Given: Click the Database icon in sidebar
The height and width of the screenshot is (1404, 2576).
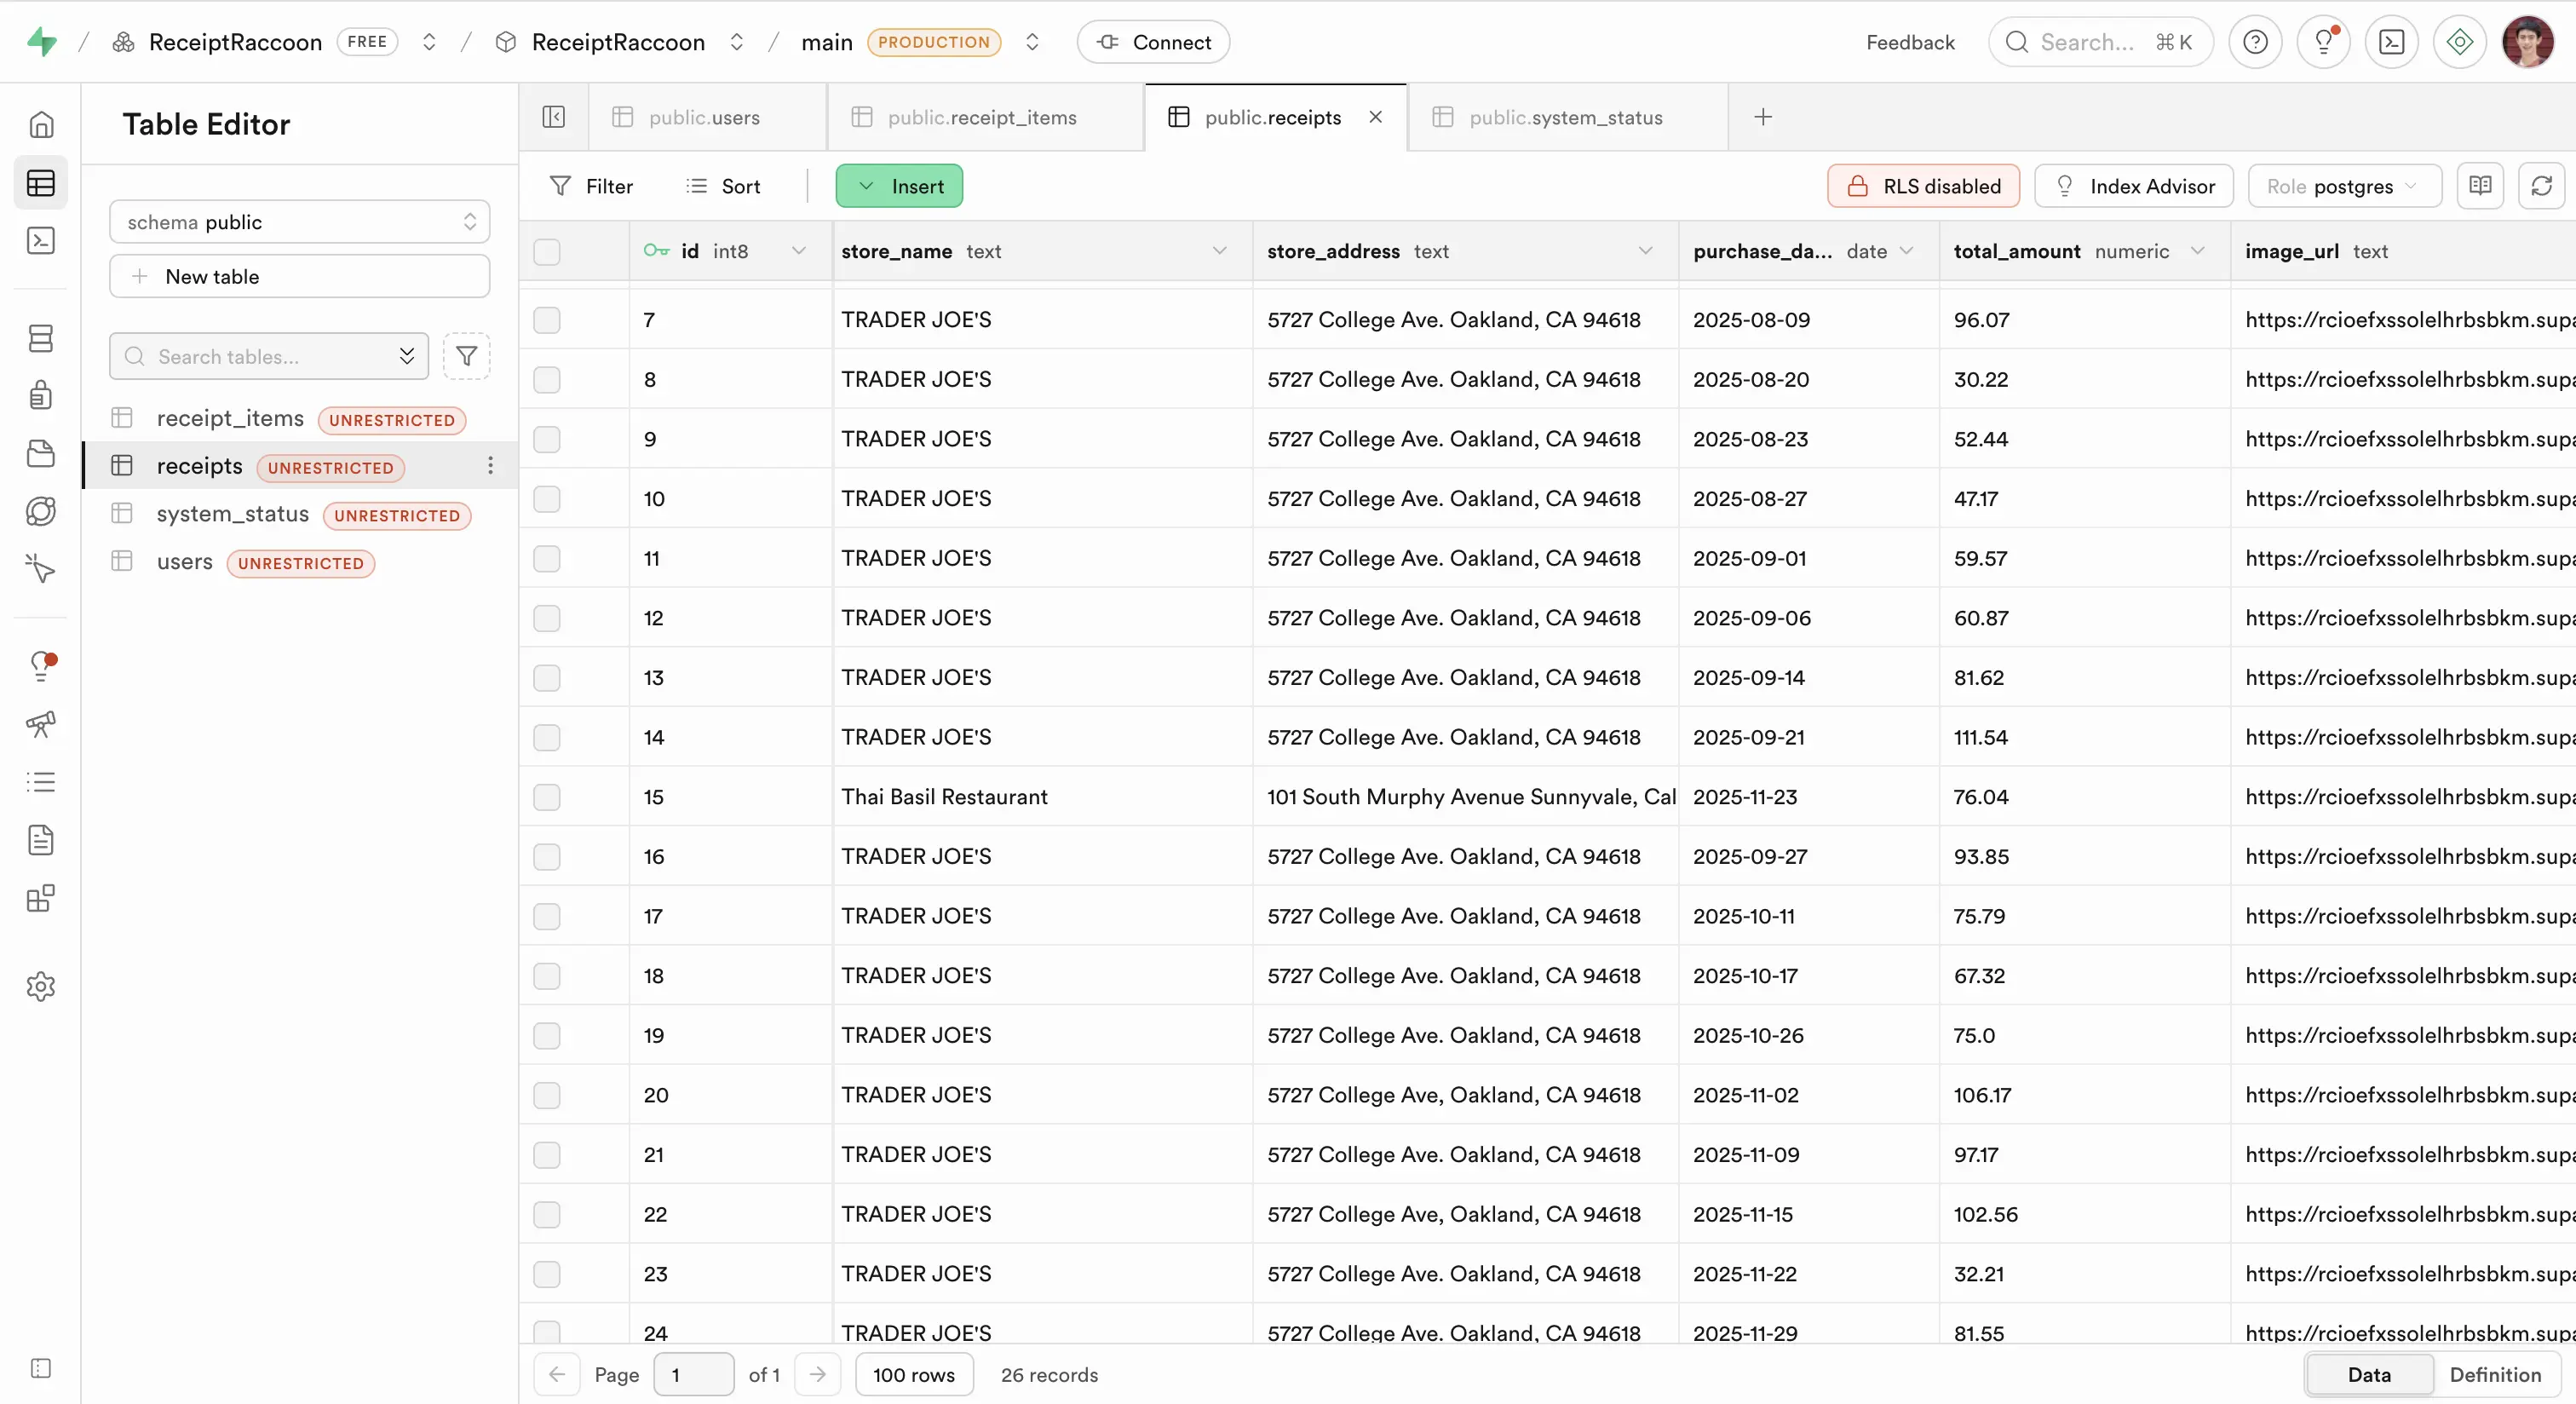Looking at the screenshot, I should click(40, 338).
